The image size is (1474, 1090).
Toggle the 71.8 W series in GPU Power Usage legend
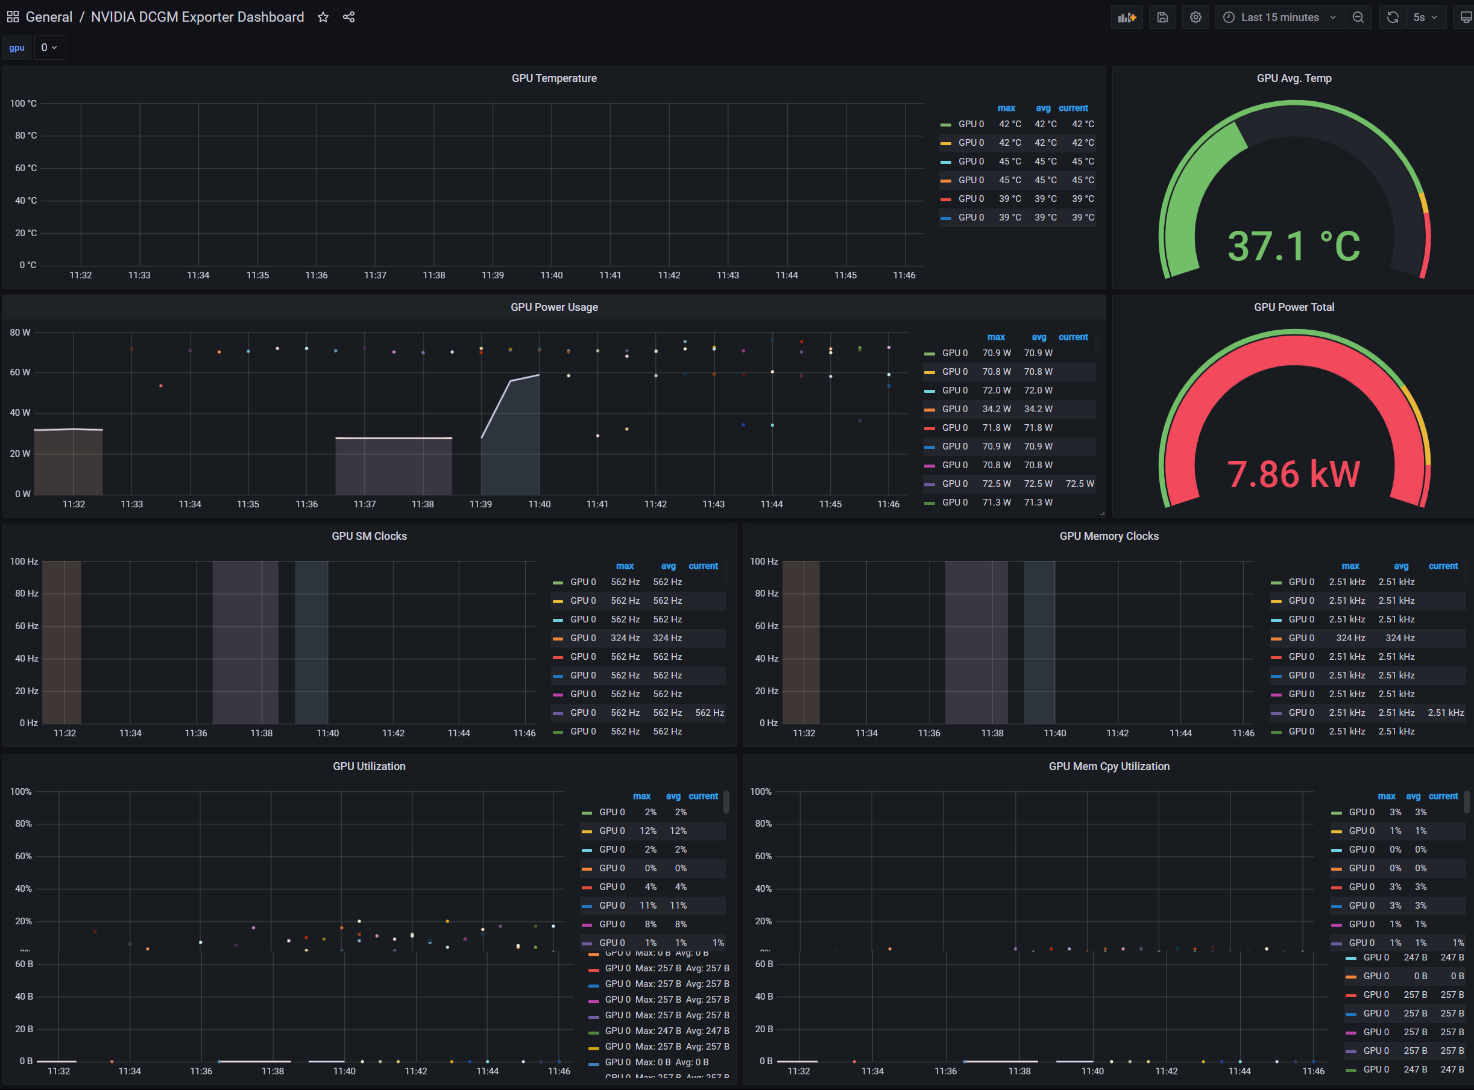tap(955, 427)
